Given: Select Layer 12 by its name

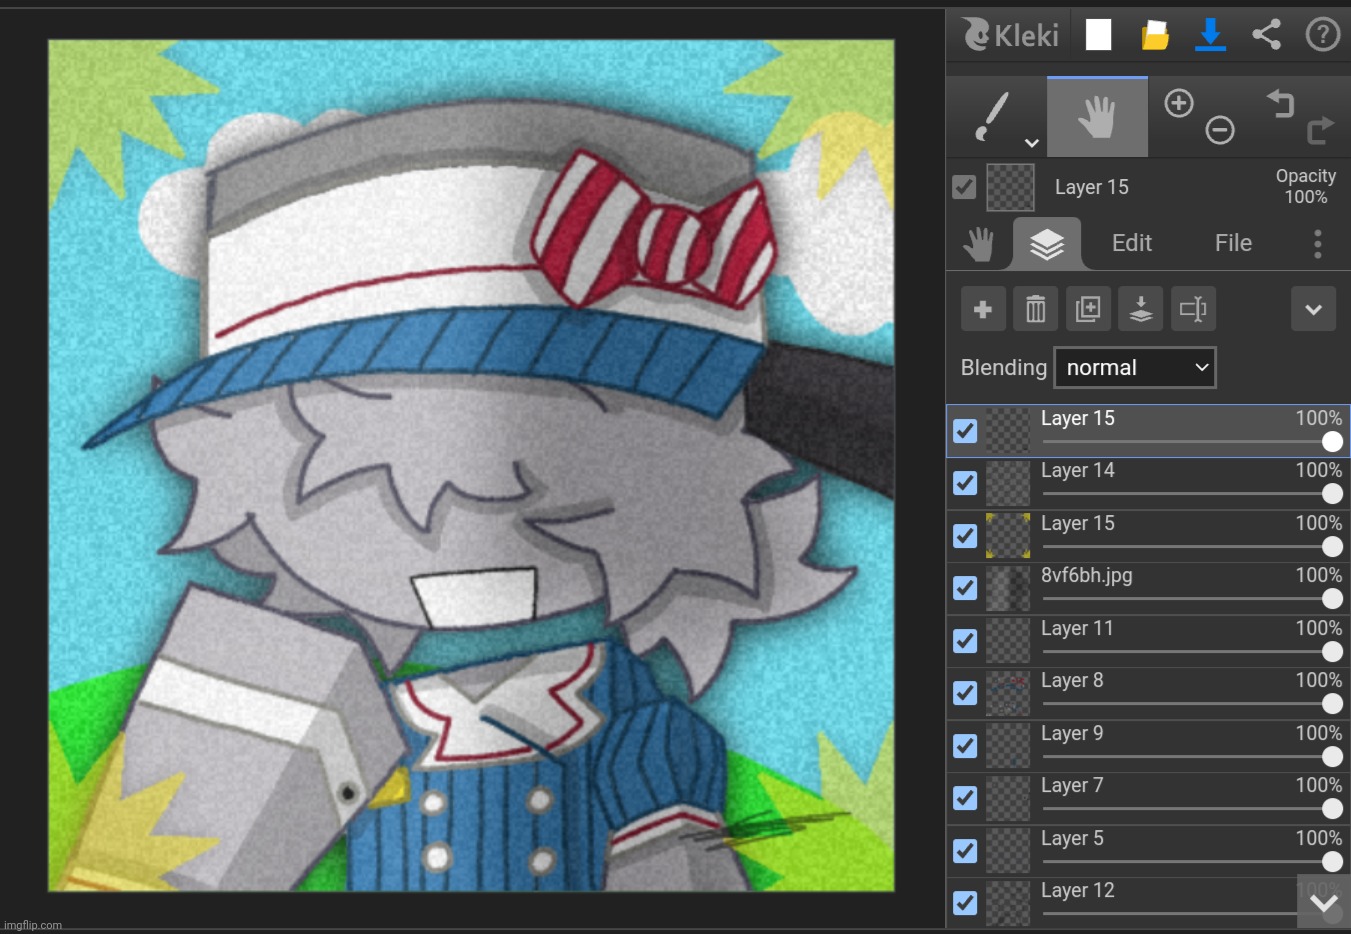Looking at the screenshot, I should [1077, 891].
